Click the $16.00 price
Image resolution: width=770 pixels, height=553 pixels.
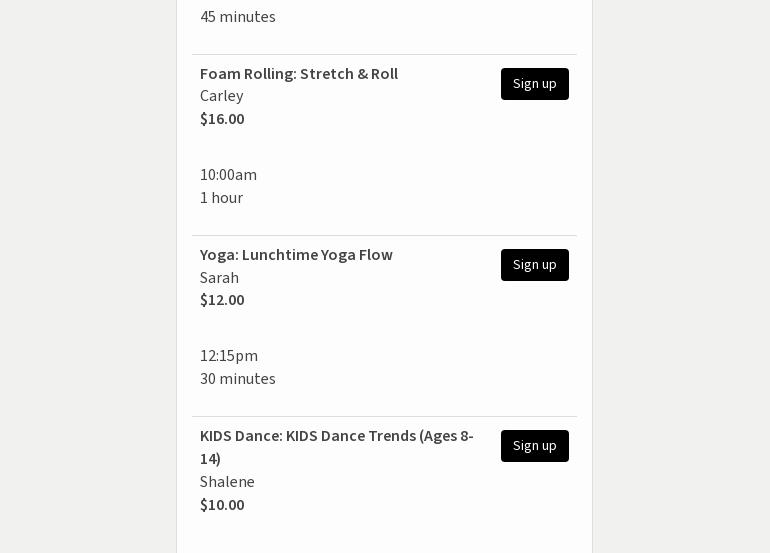[222, 119]
